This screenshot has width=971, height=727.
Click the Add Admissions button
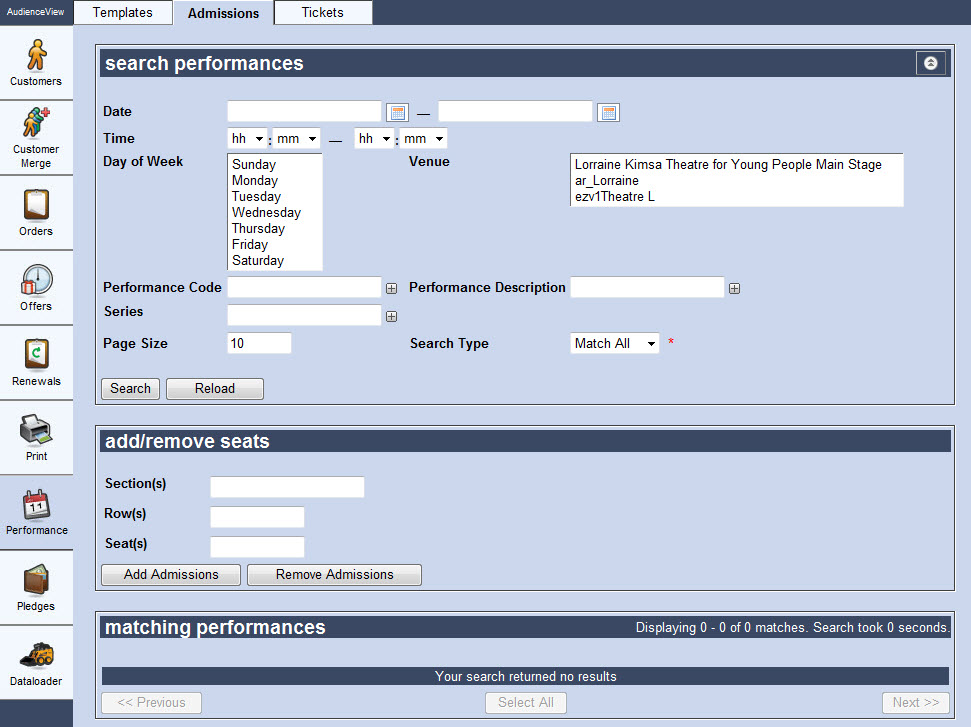[x=171, y=575]
